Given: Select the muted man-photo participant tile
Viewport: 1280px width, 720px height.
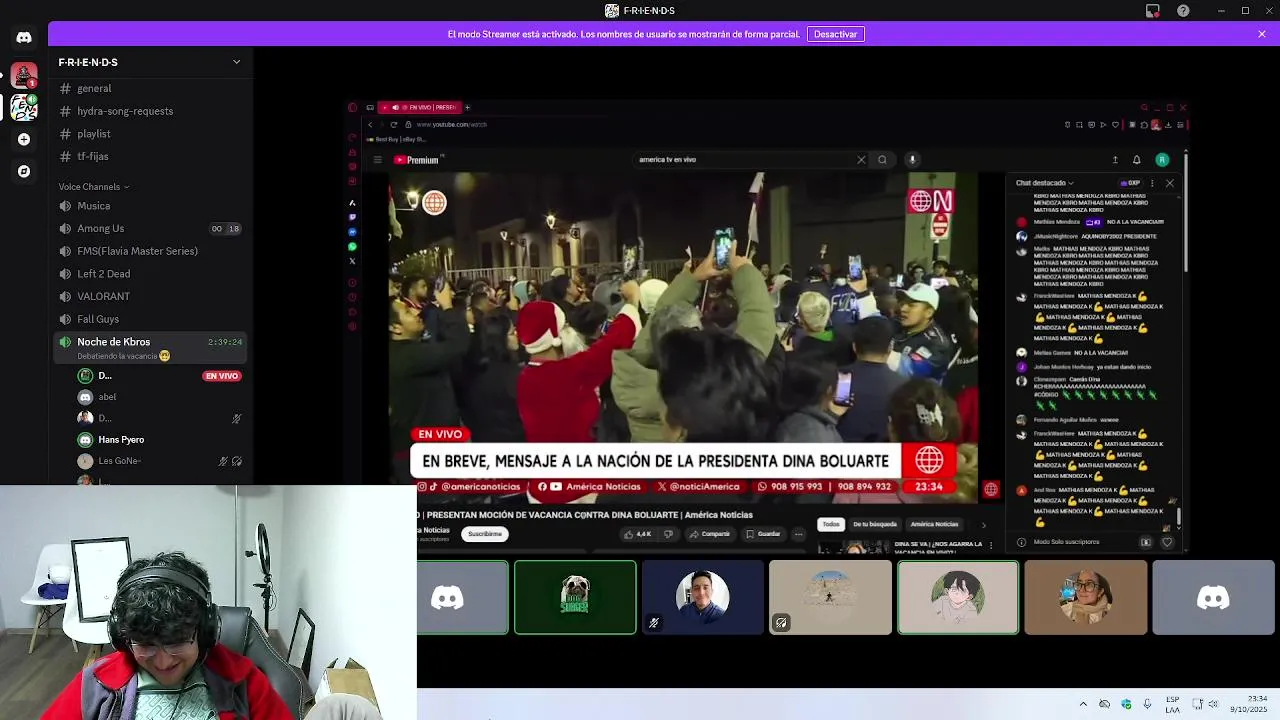Looking at the screenshot, I should pos(703,597).
